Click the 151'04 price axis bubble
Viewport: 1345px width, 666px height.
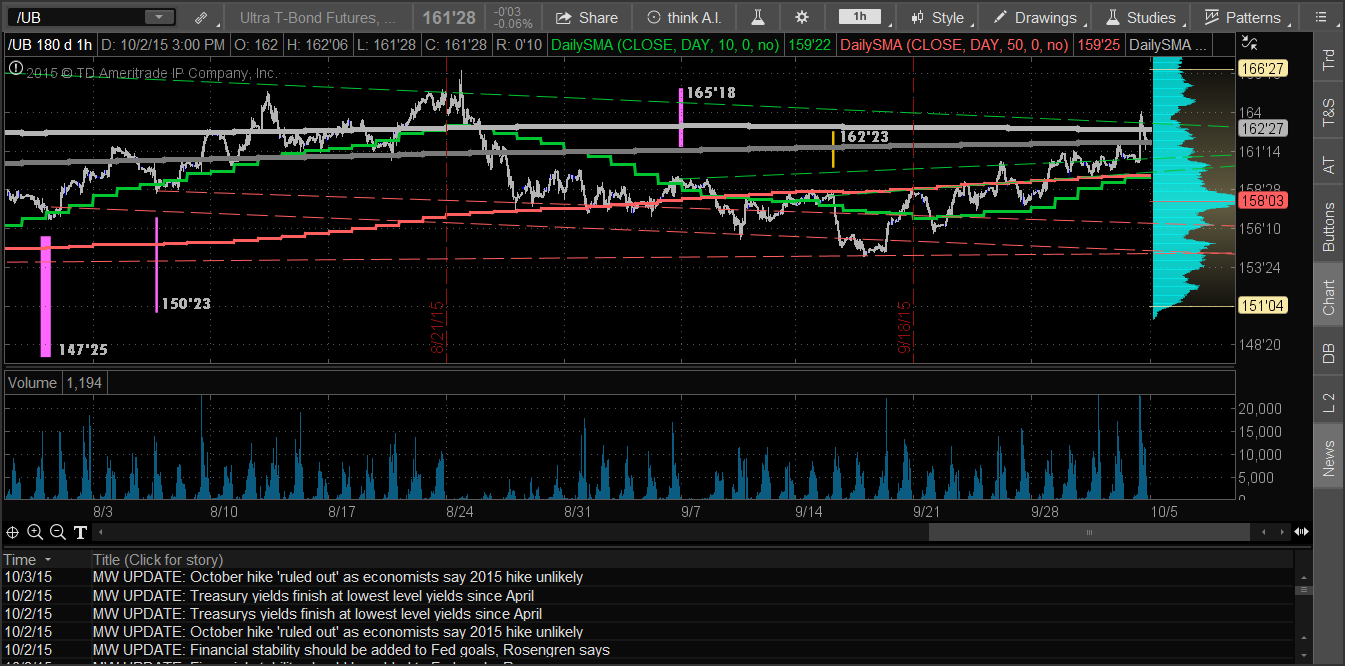pos(1261,306)
